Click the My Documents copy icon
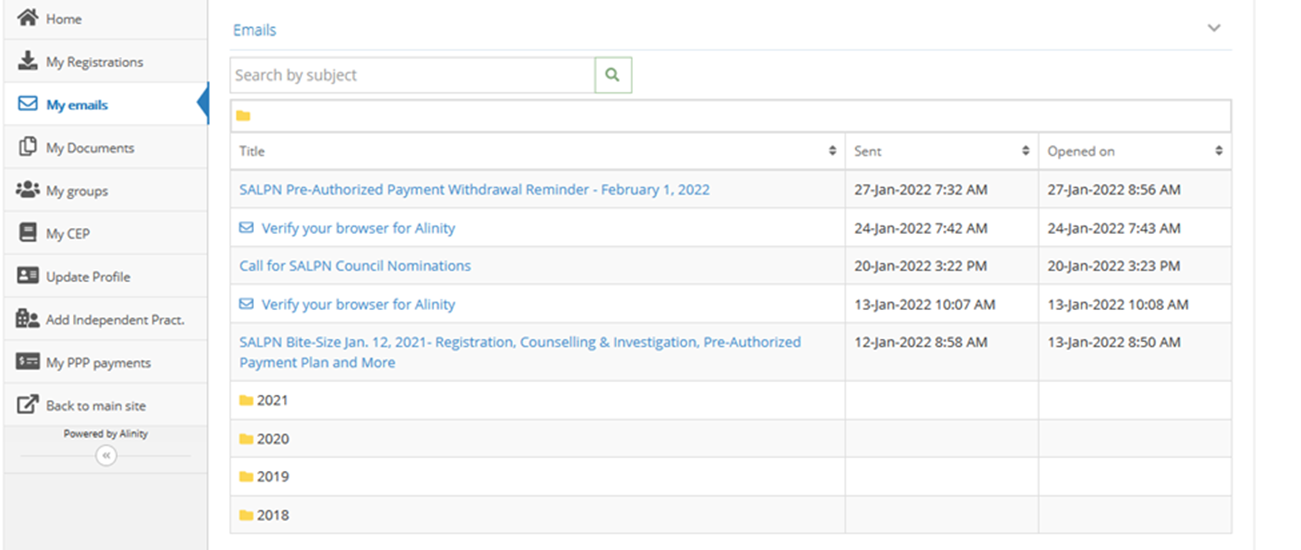 pos(28,147)
